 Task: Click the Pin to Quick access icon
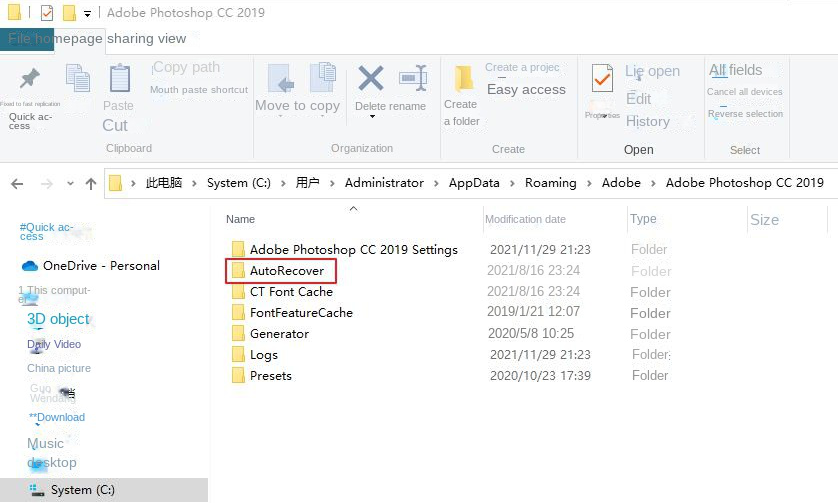click(30, 79)
